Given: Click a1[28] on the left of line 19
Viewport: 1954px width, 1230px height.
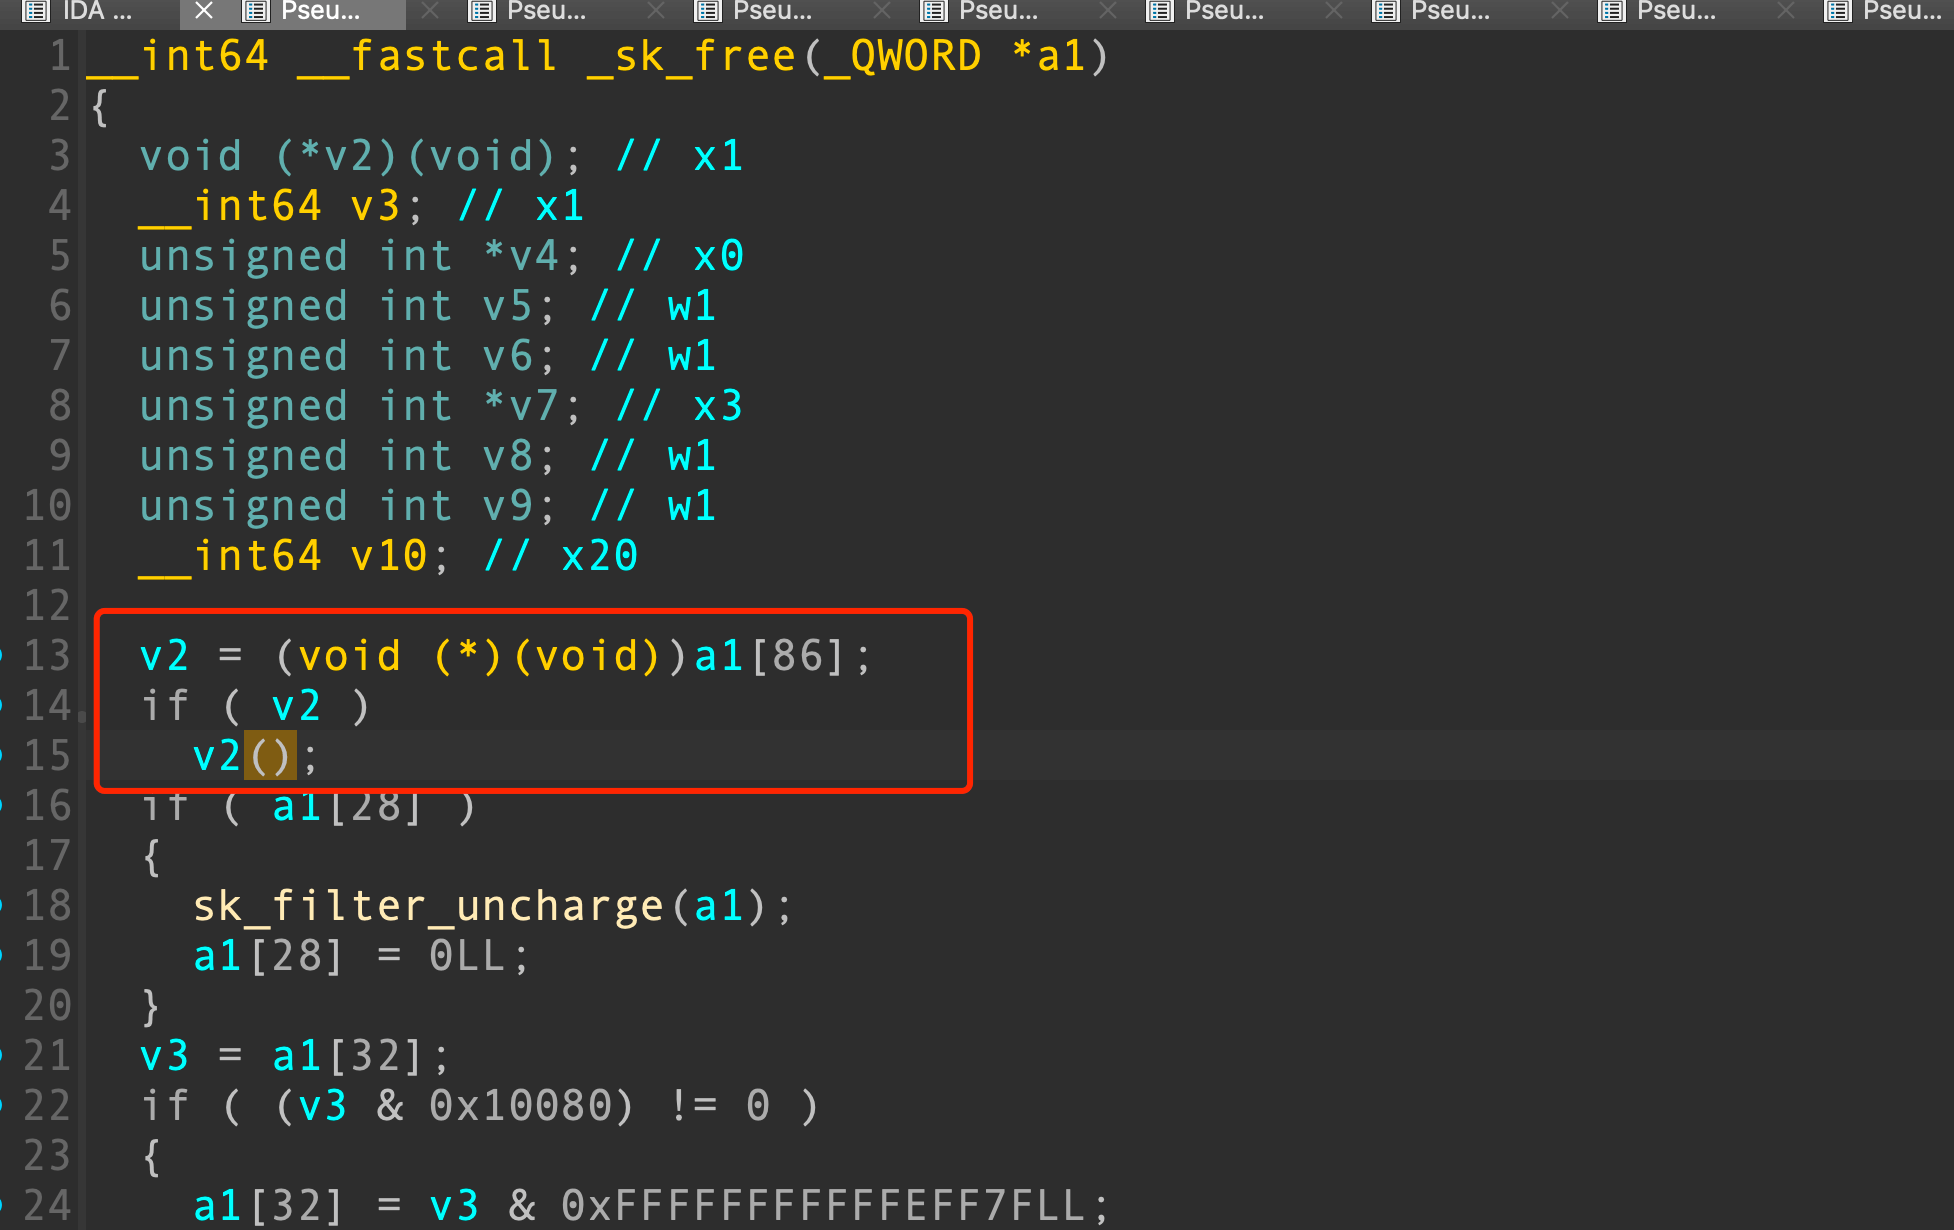Looking at the screenshot, I should [268, 956].
